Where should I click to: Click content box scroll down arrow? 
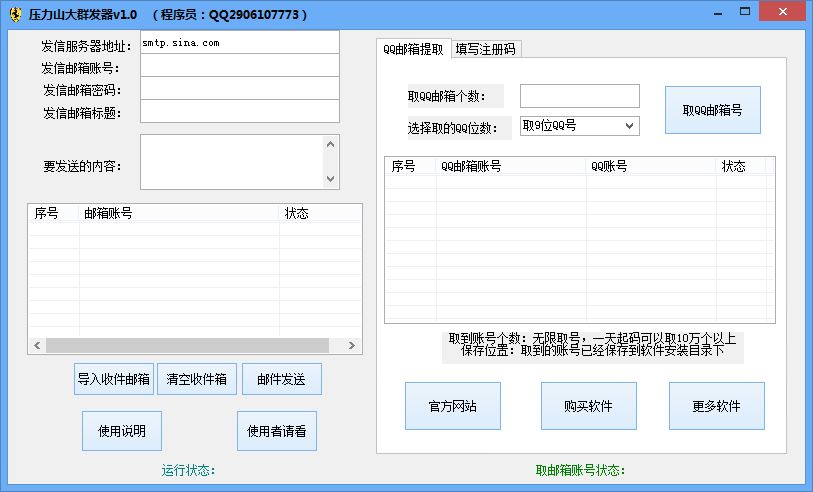(331, 179)
